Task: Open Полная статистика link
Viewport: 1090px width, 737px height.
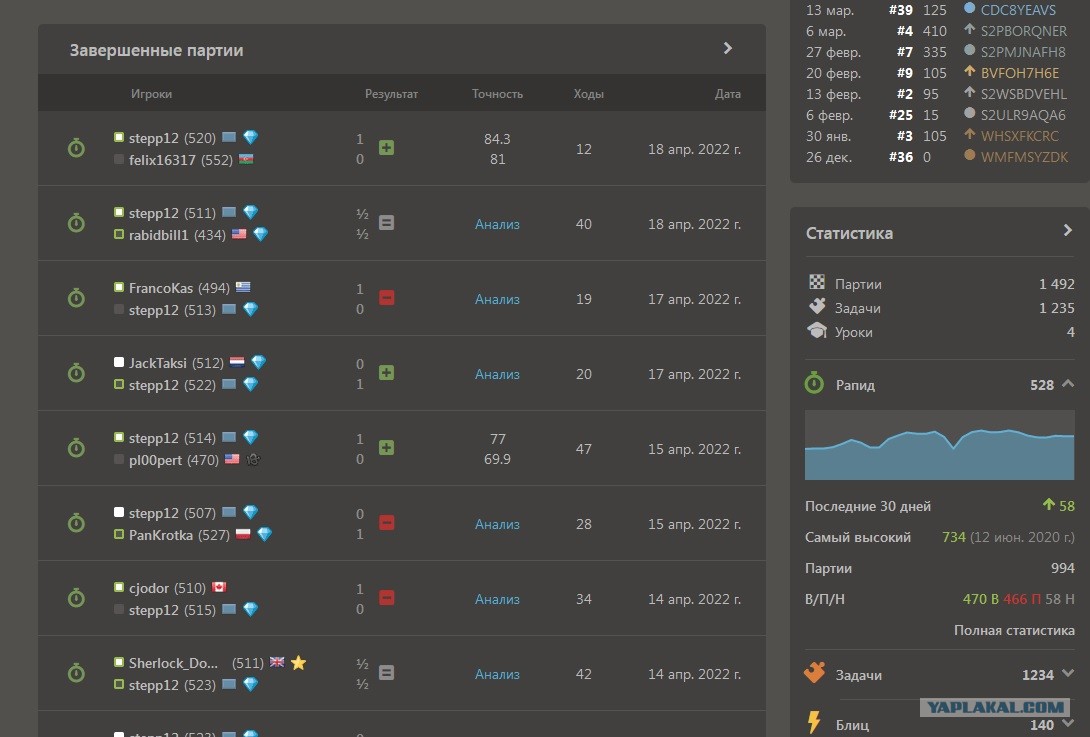Action: 1014,630
